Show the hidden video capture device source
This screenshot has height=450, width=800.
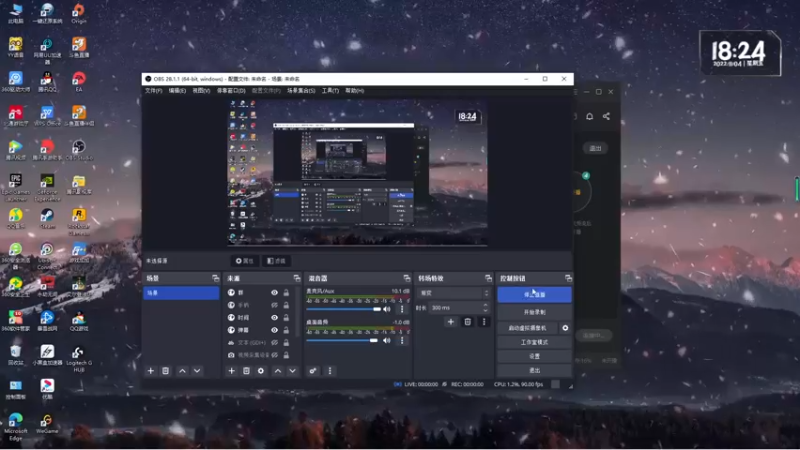274,355
